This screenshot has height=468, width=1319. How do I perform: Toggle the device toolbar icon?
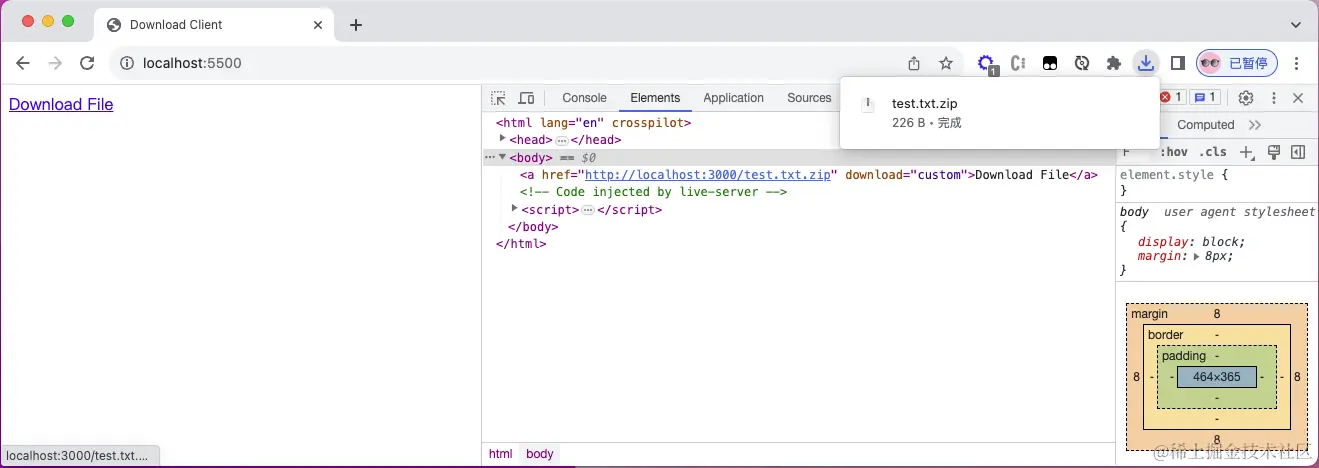[x=526, y=98]
